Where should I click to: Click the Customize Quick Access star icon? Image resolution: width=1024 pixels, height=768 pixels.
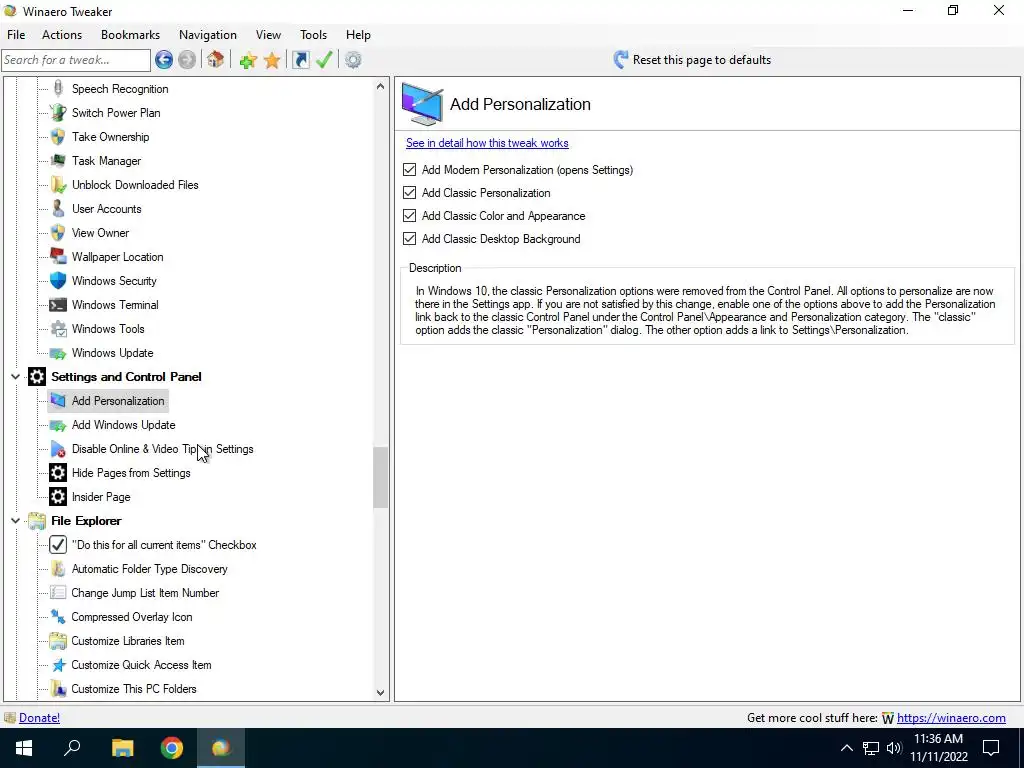coord(58,665)
